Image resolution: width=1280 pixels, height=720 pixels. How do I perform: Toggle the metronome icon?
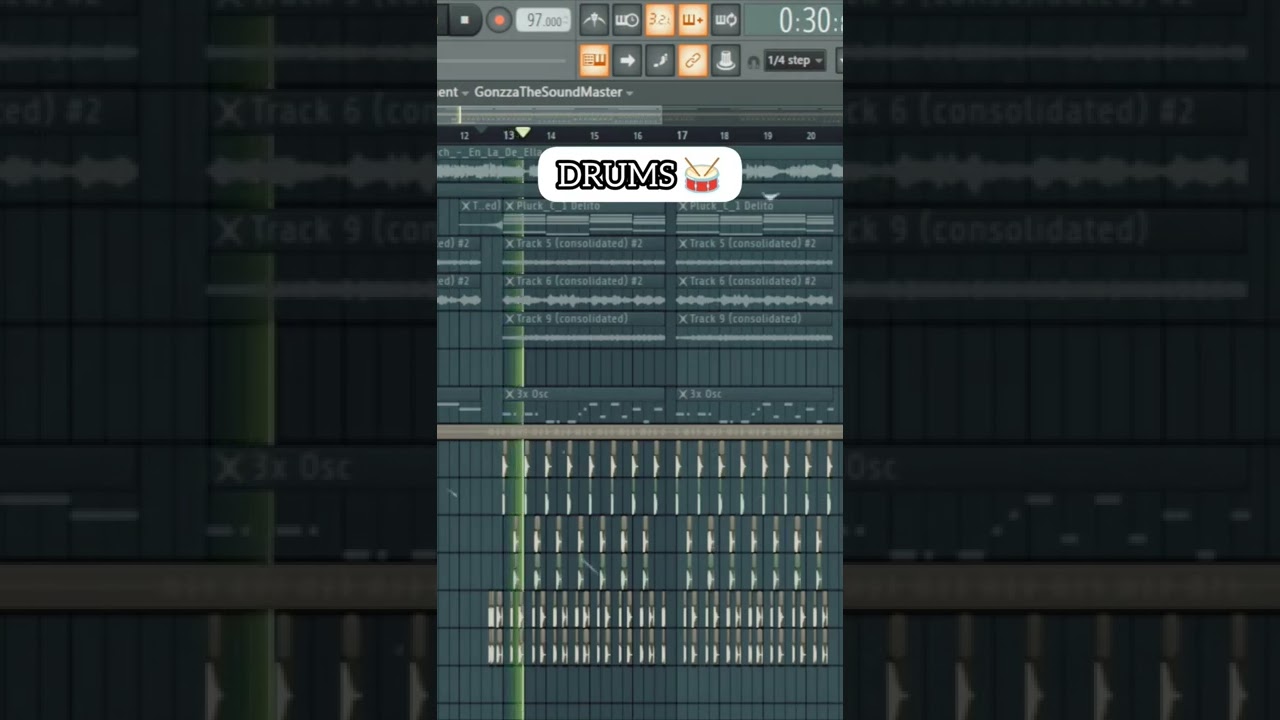594,19
